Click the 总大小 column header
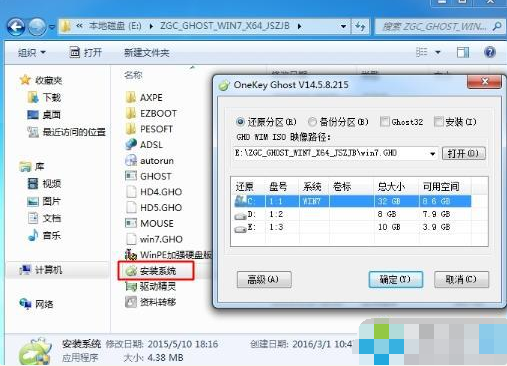 [391, 186]
